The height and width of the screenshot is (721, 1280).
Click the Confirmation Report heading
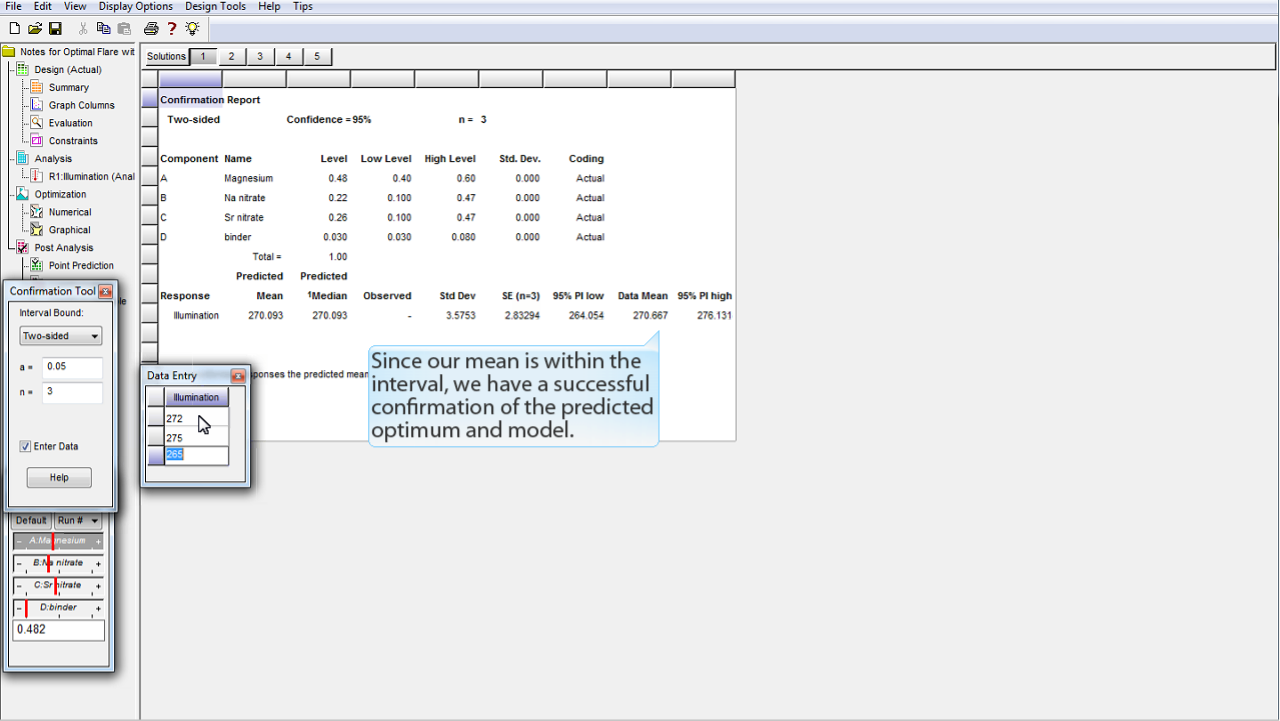point(210,100)
